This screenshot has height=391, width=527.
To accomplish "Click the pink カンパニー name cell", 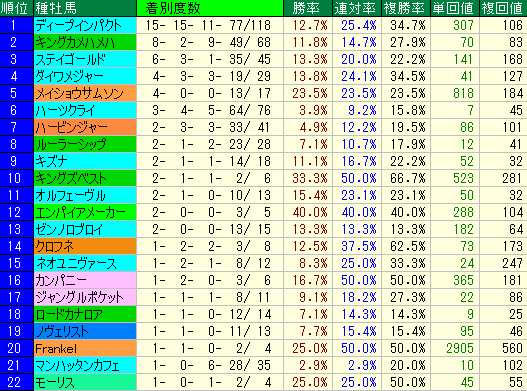I will [x=85, y=280].
